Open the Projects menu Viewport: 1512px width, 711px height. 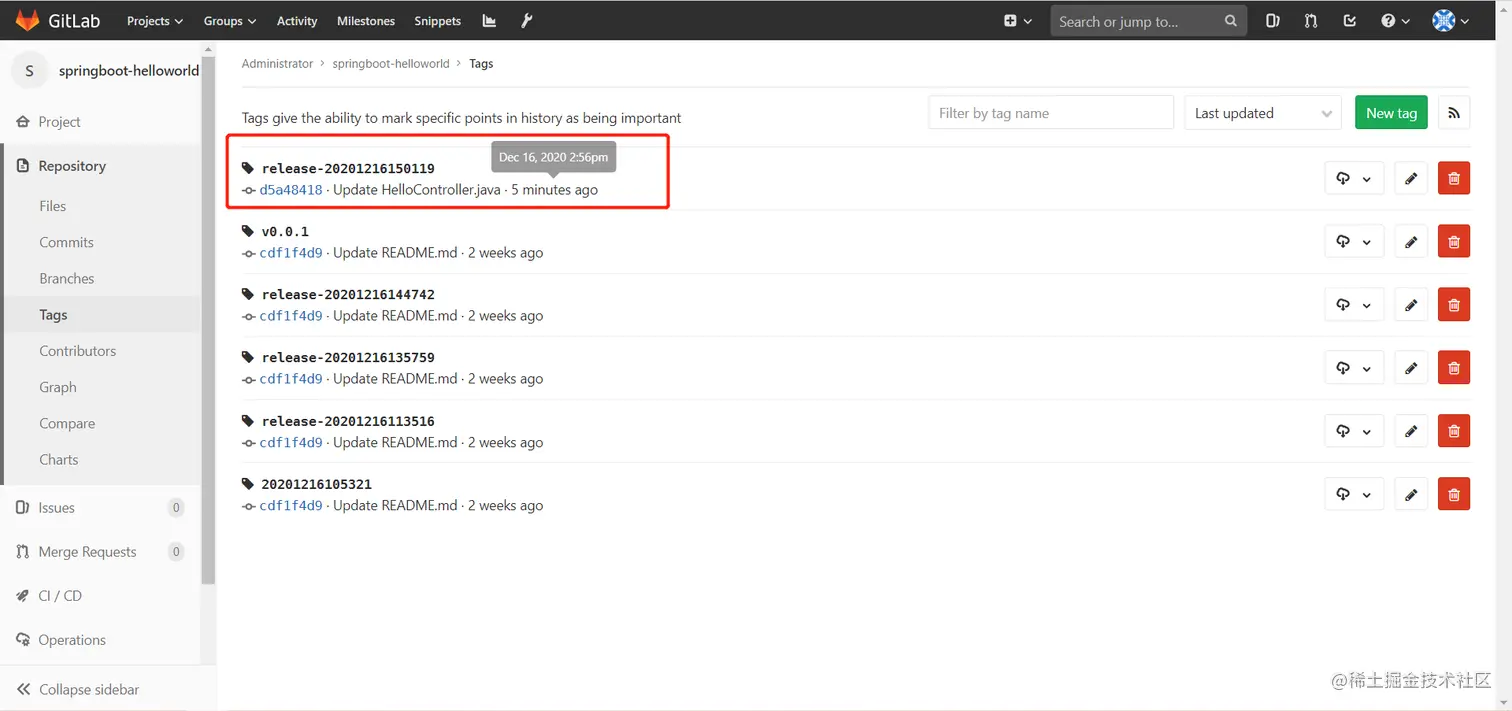(x=155, y=20)
